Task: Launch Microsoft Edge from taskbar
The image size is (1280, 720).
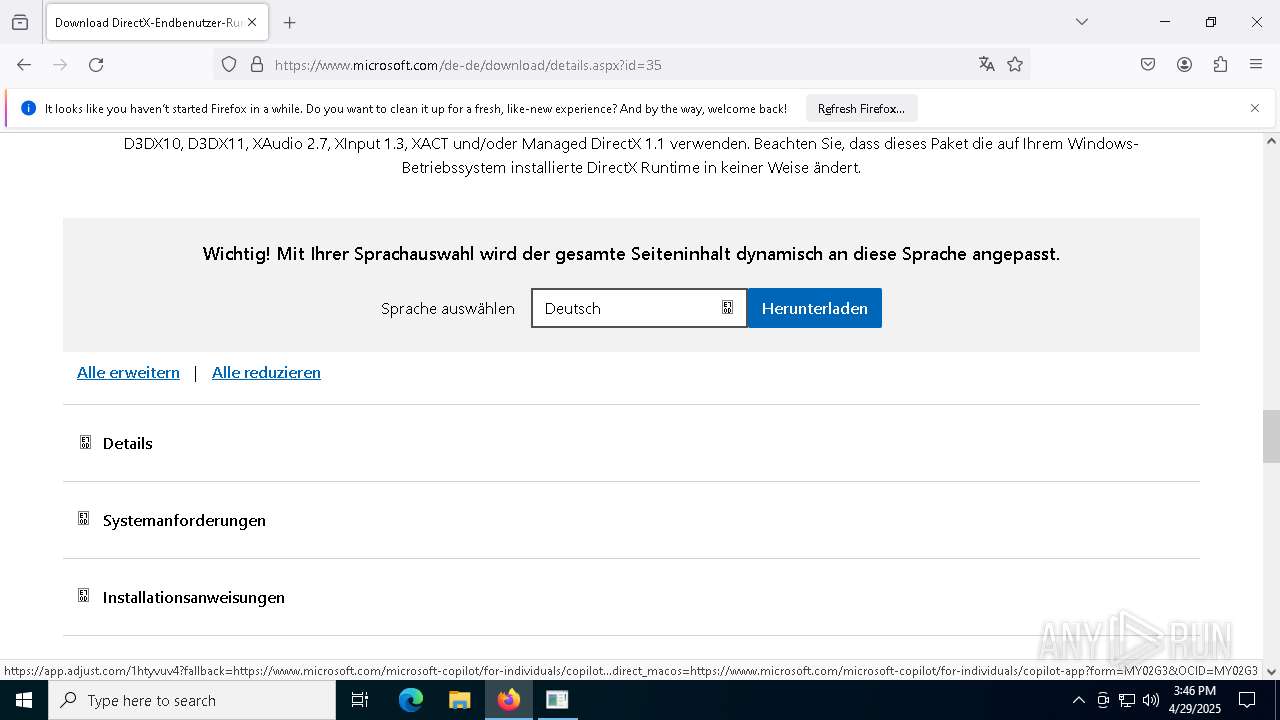Action: coord(411,700)
